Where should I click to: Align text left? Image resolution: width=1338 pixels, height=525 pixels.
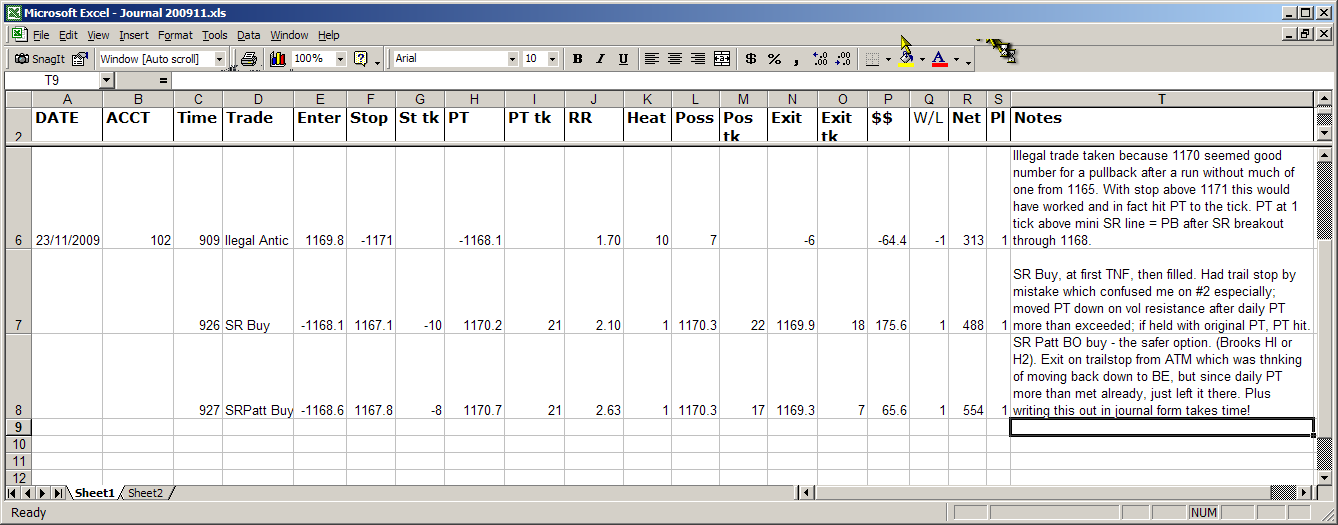pos(651,59)
